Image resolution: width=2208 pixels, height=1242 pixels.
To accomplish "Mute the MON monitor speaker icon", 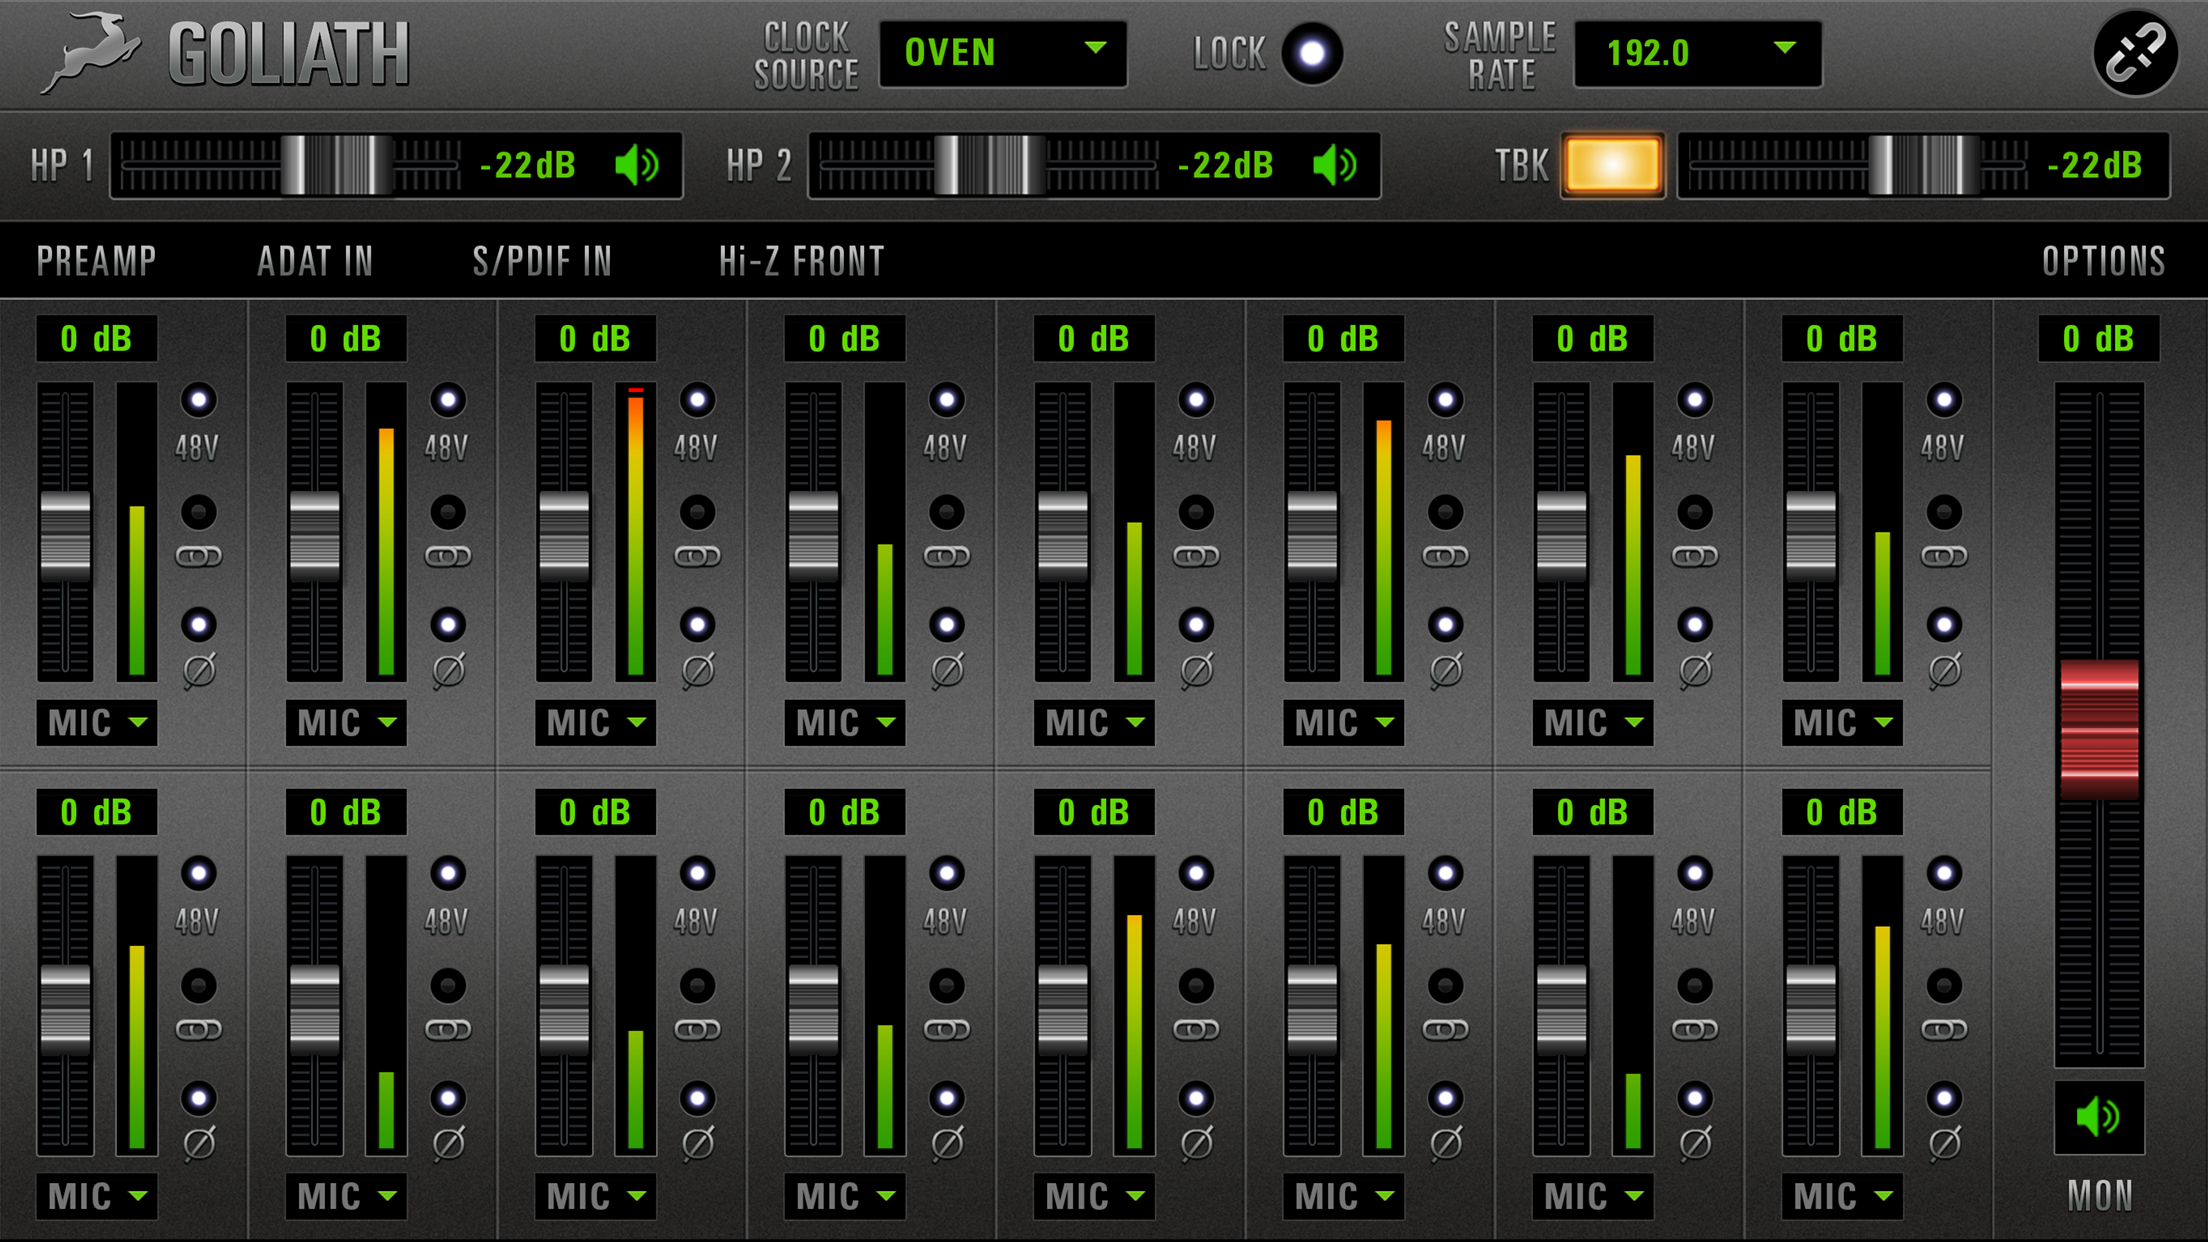I will click(x=2098, y=1117).
